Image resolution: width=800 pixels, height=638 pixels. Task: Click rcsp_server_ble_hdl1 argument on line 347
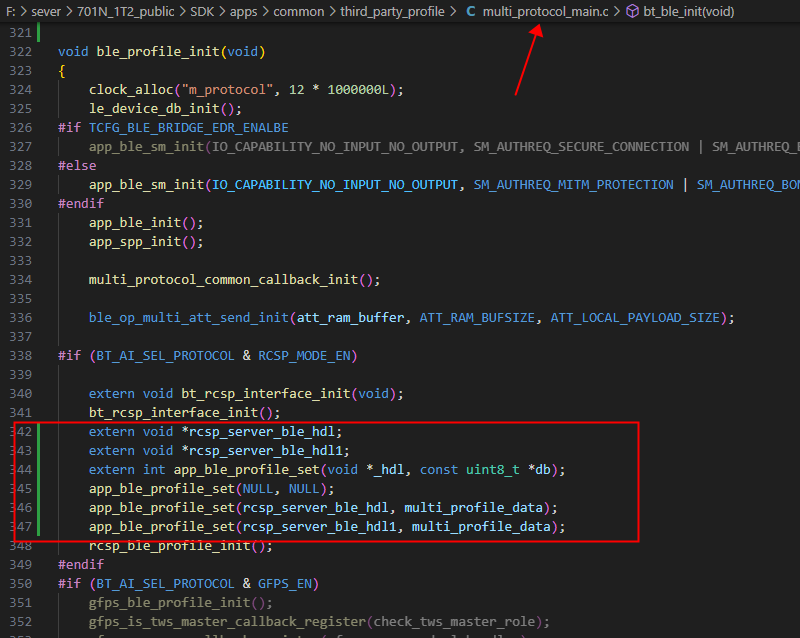319,527
